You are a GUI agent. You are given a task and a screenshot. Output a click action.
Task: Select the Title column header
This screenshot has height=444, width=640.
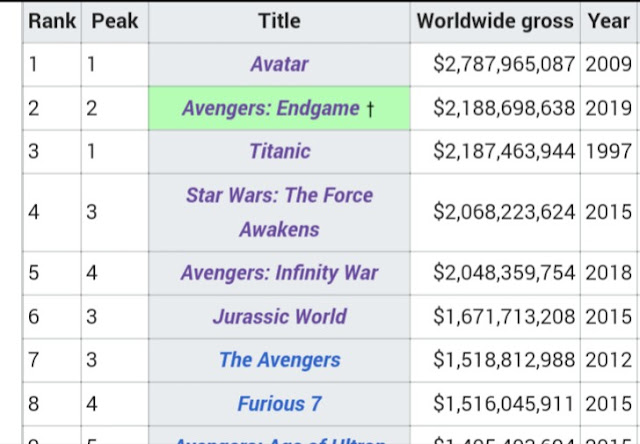279,21
